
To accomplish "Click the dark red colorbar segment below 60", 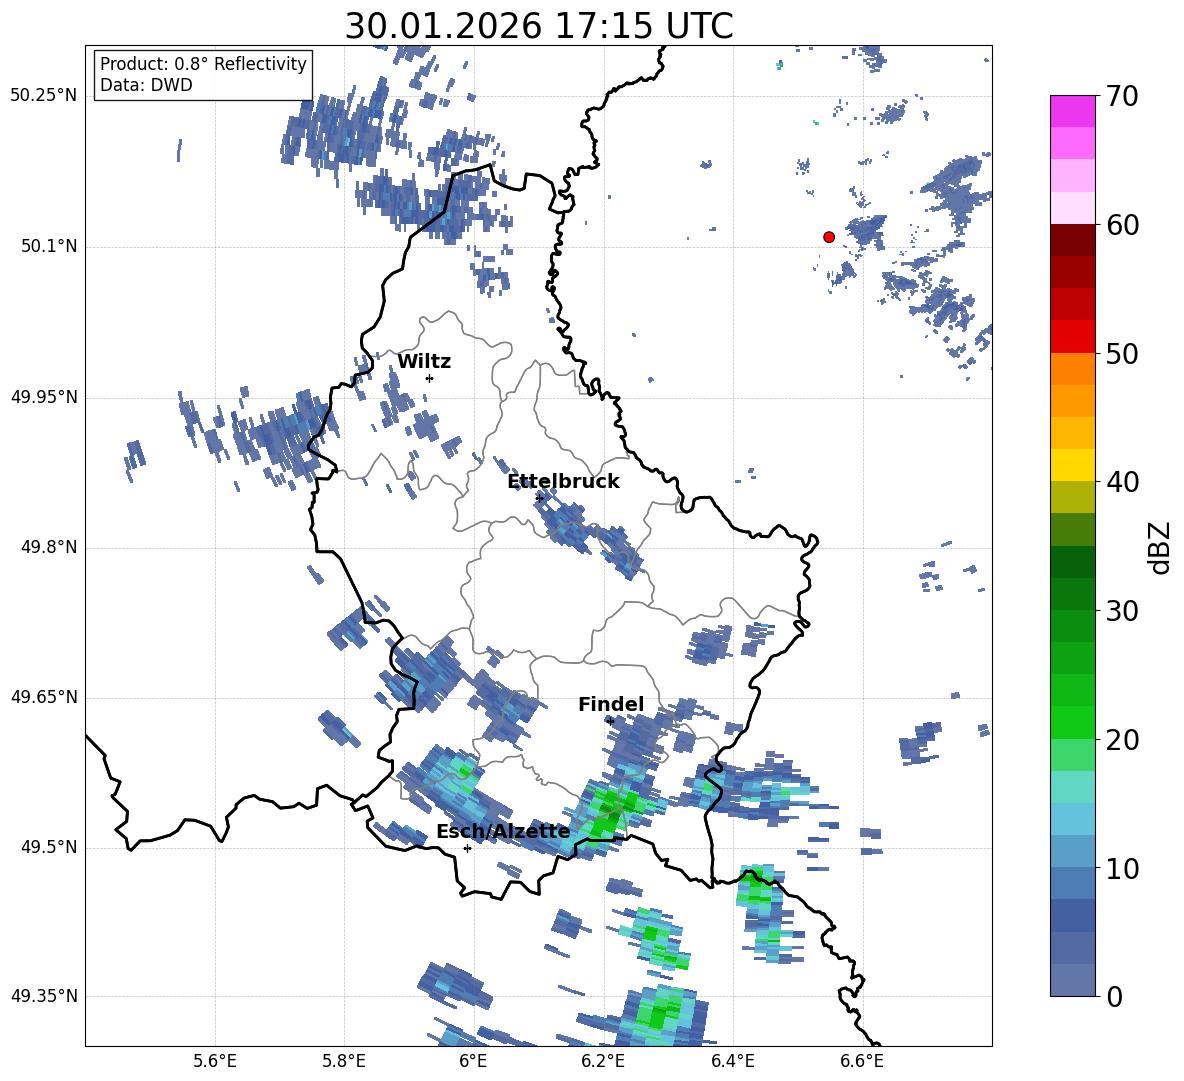I will [1072, 240].
